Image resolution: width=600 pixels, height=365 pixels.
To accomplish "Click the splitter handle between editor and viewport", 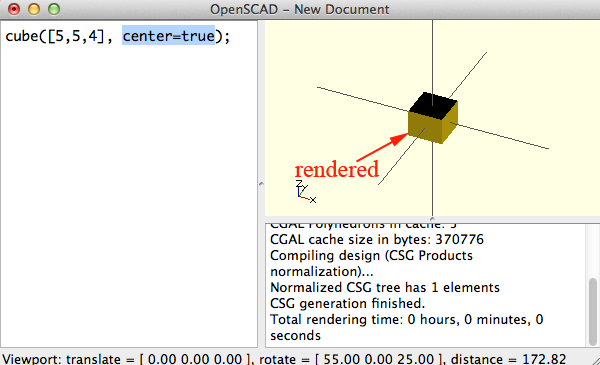I will click(261, 184).
